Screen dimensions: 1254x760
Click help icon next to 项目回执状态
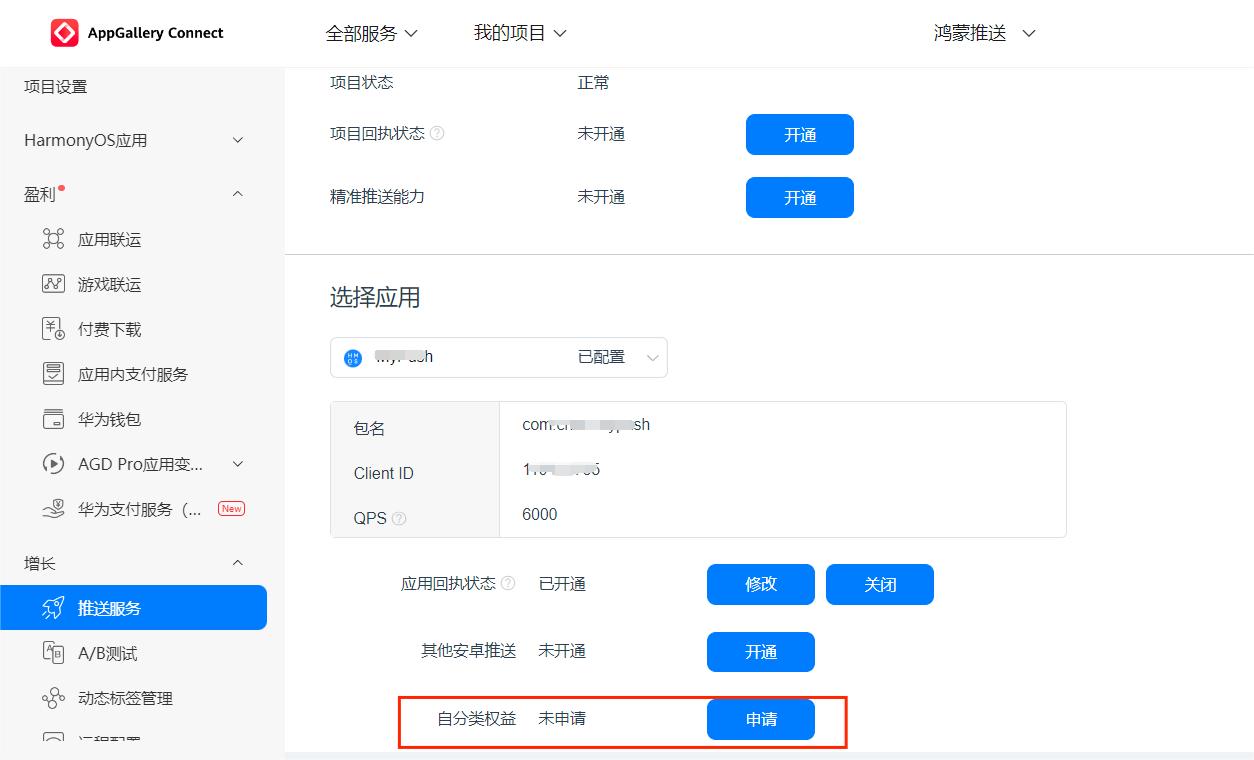tap(437, 133)
